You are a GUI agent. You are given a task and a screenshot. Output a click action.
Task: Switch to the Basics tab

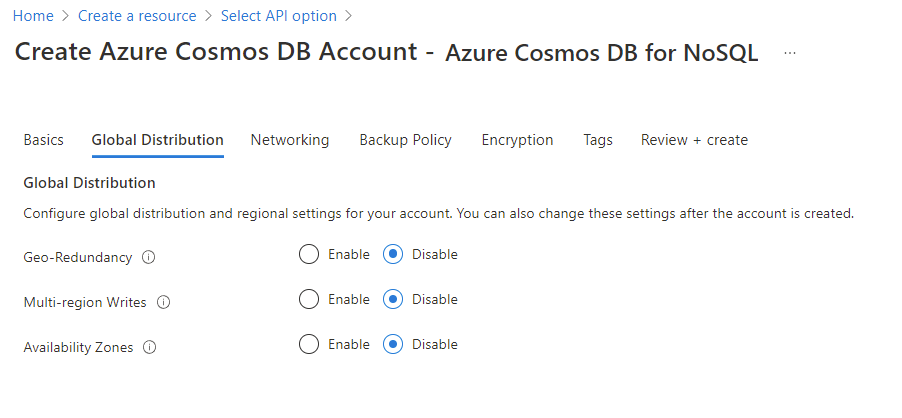[x=43, y=140]
